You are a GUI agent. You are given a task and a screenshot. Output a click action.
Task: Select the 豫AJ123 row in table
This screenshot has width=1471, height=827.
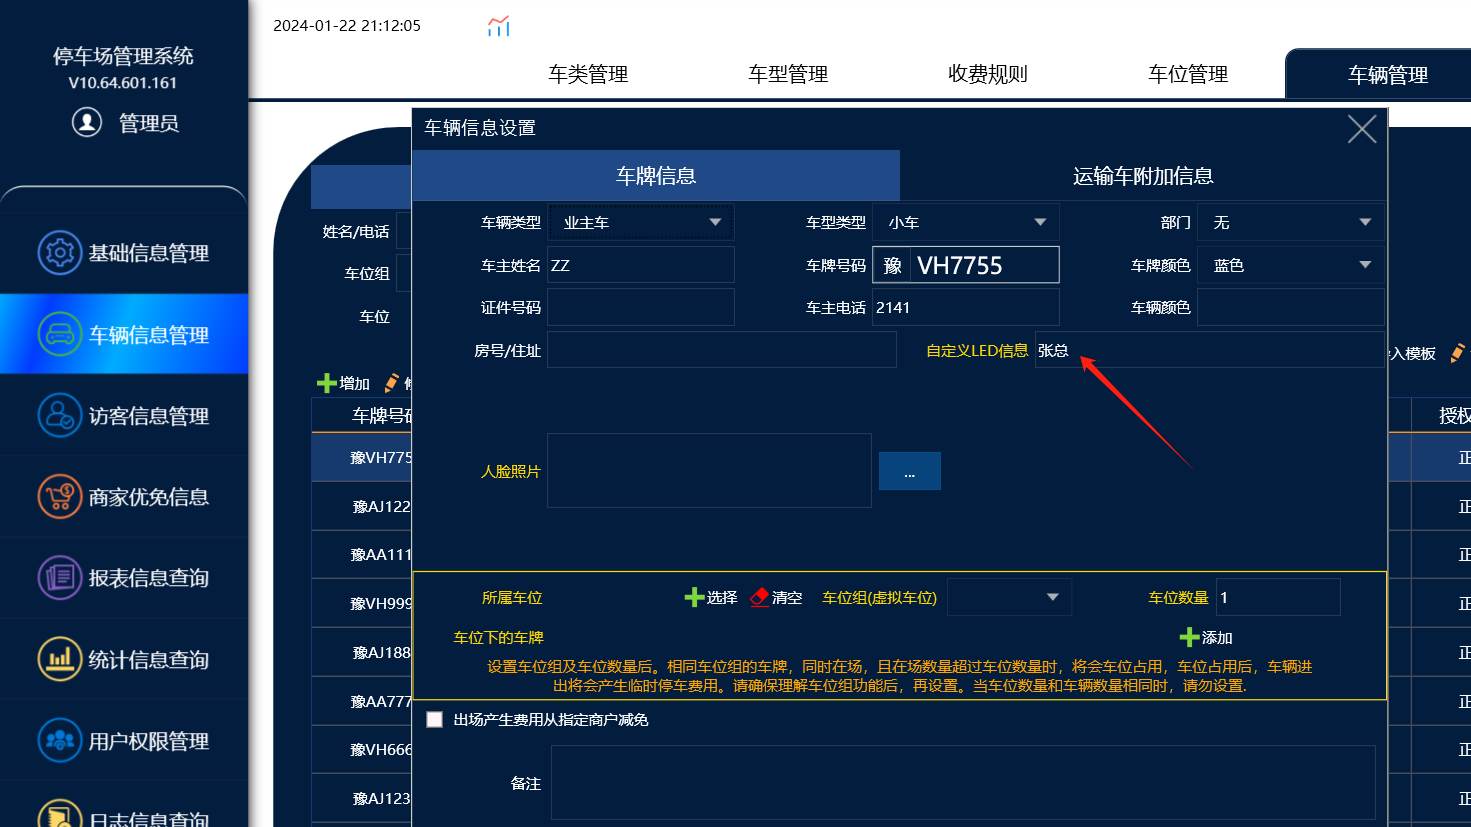[x=362, y=798]
